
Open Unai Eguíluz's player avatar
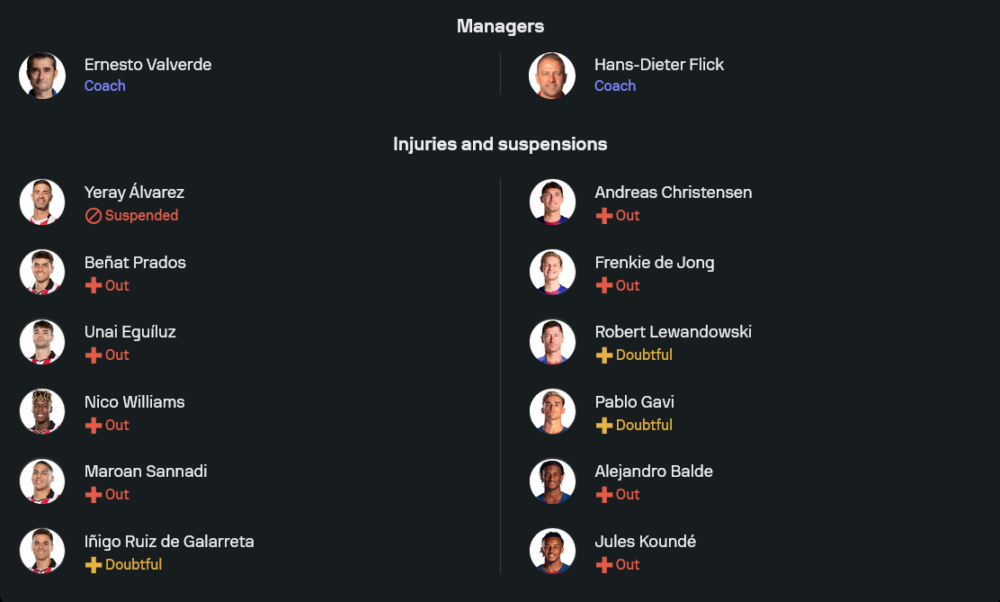[42, 342]
